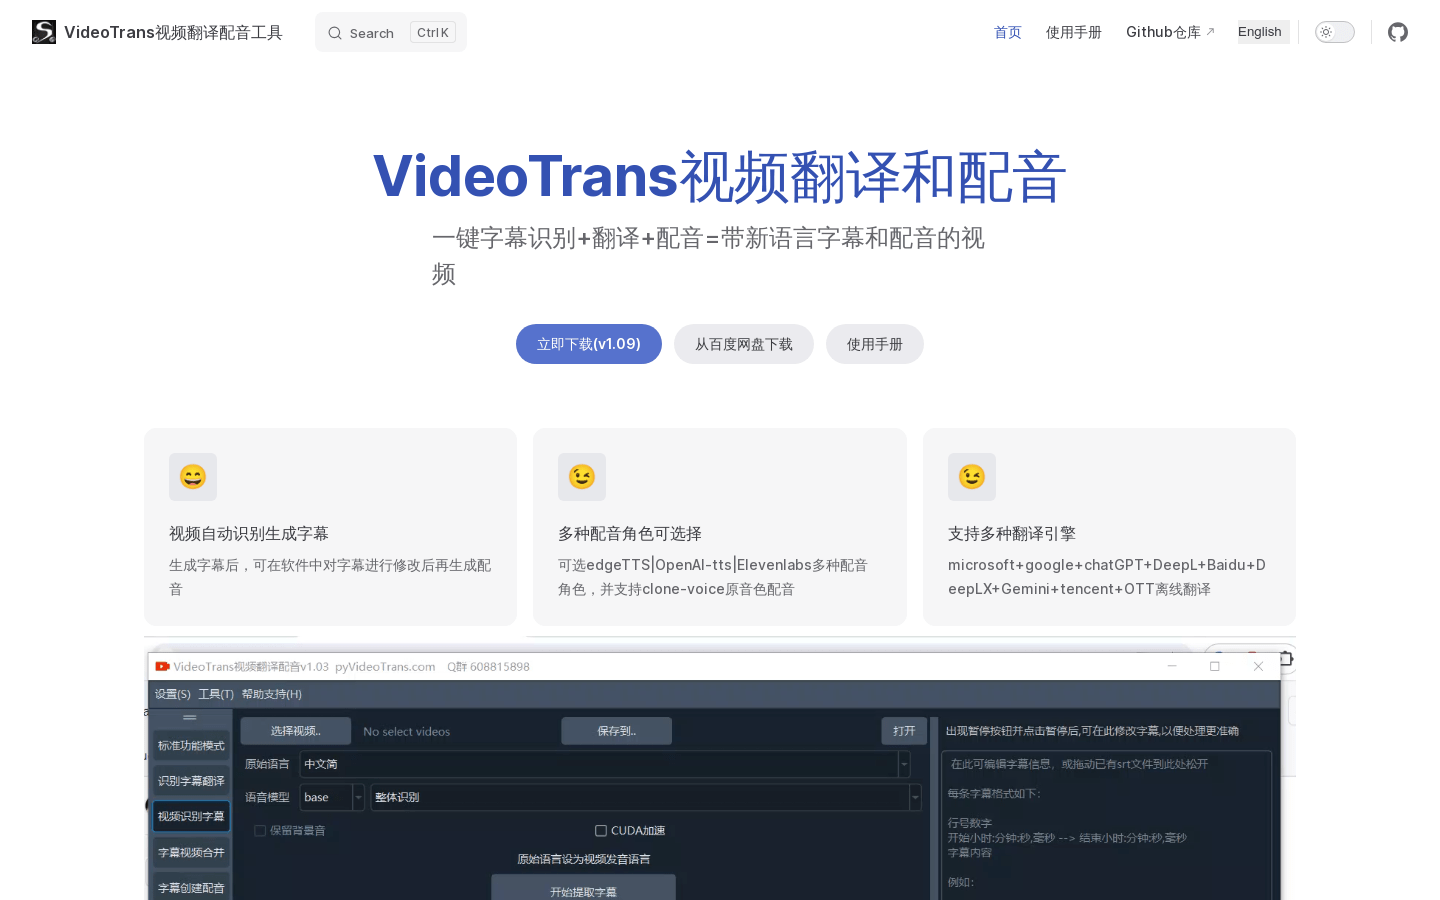Screen dimensions: 1440x900
Task: Click the search magnifier icon
Action: [335, 33]
